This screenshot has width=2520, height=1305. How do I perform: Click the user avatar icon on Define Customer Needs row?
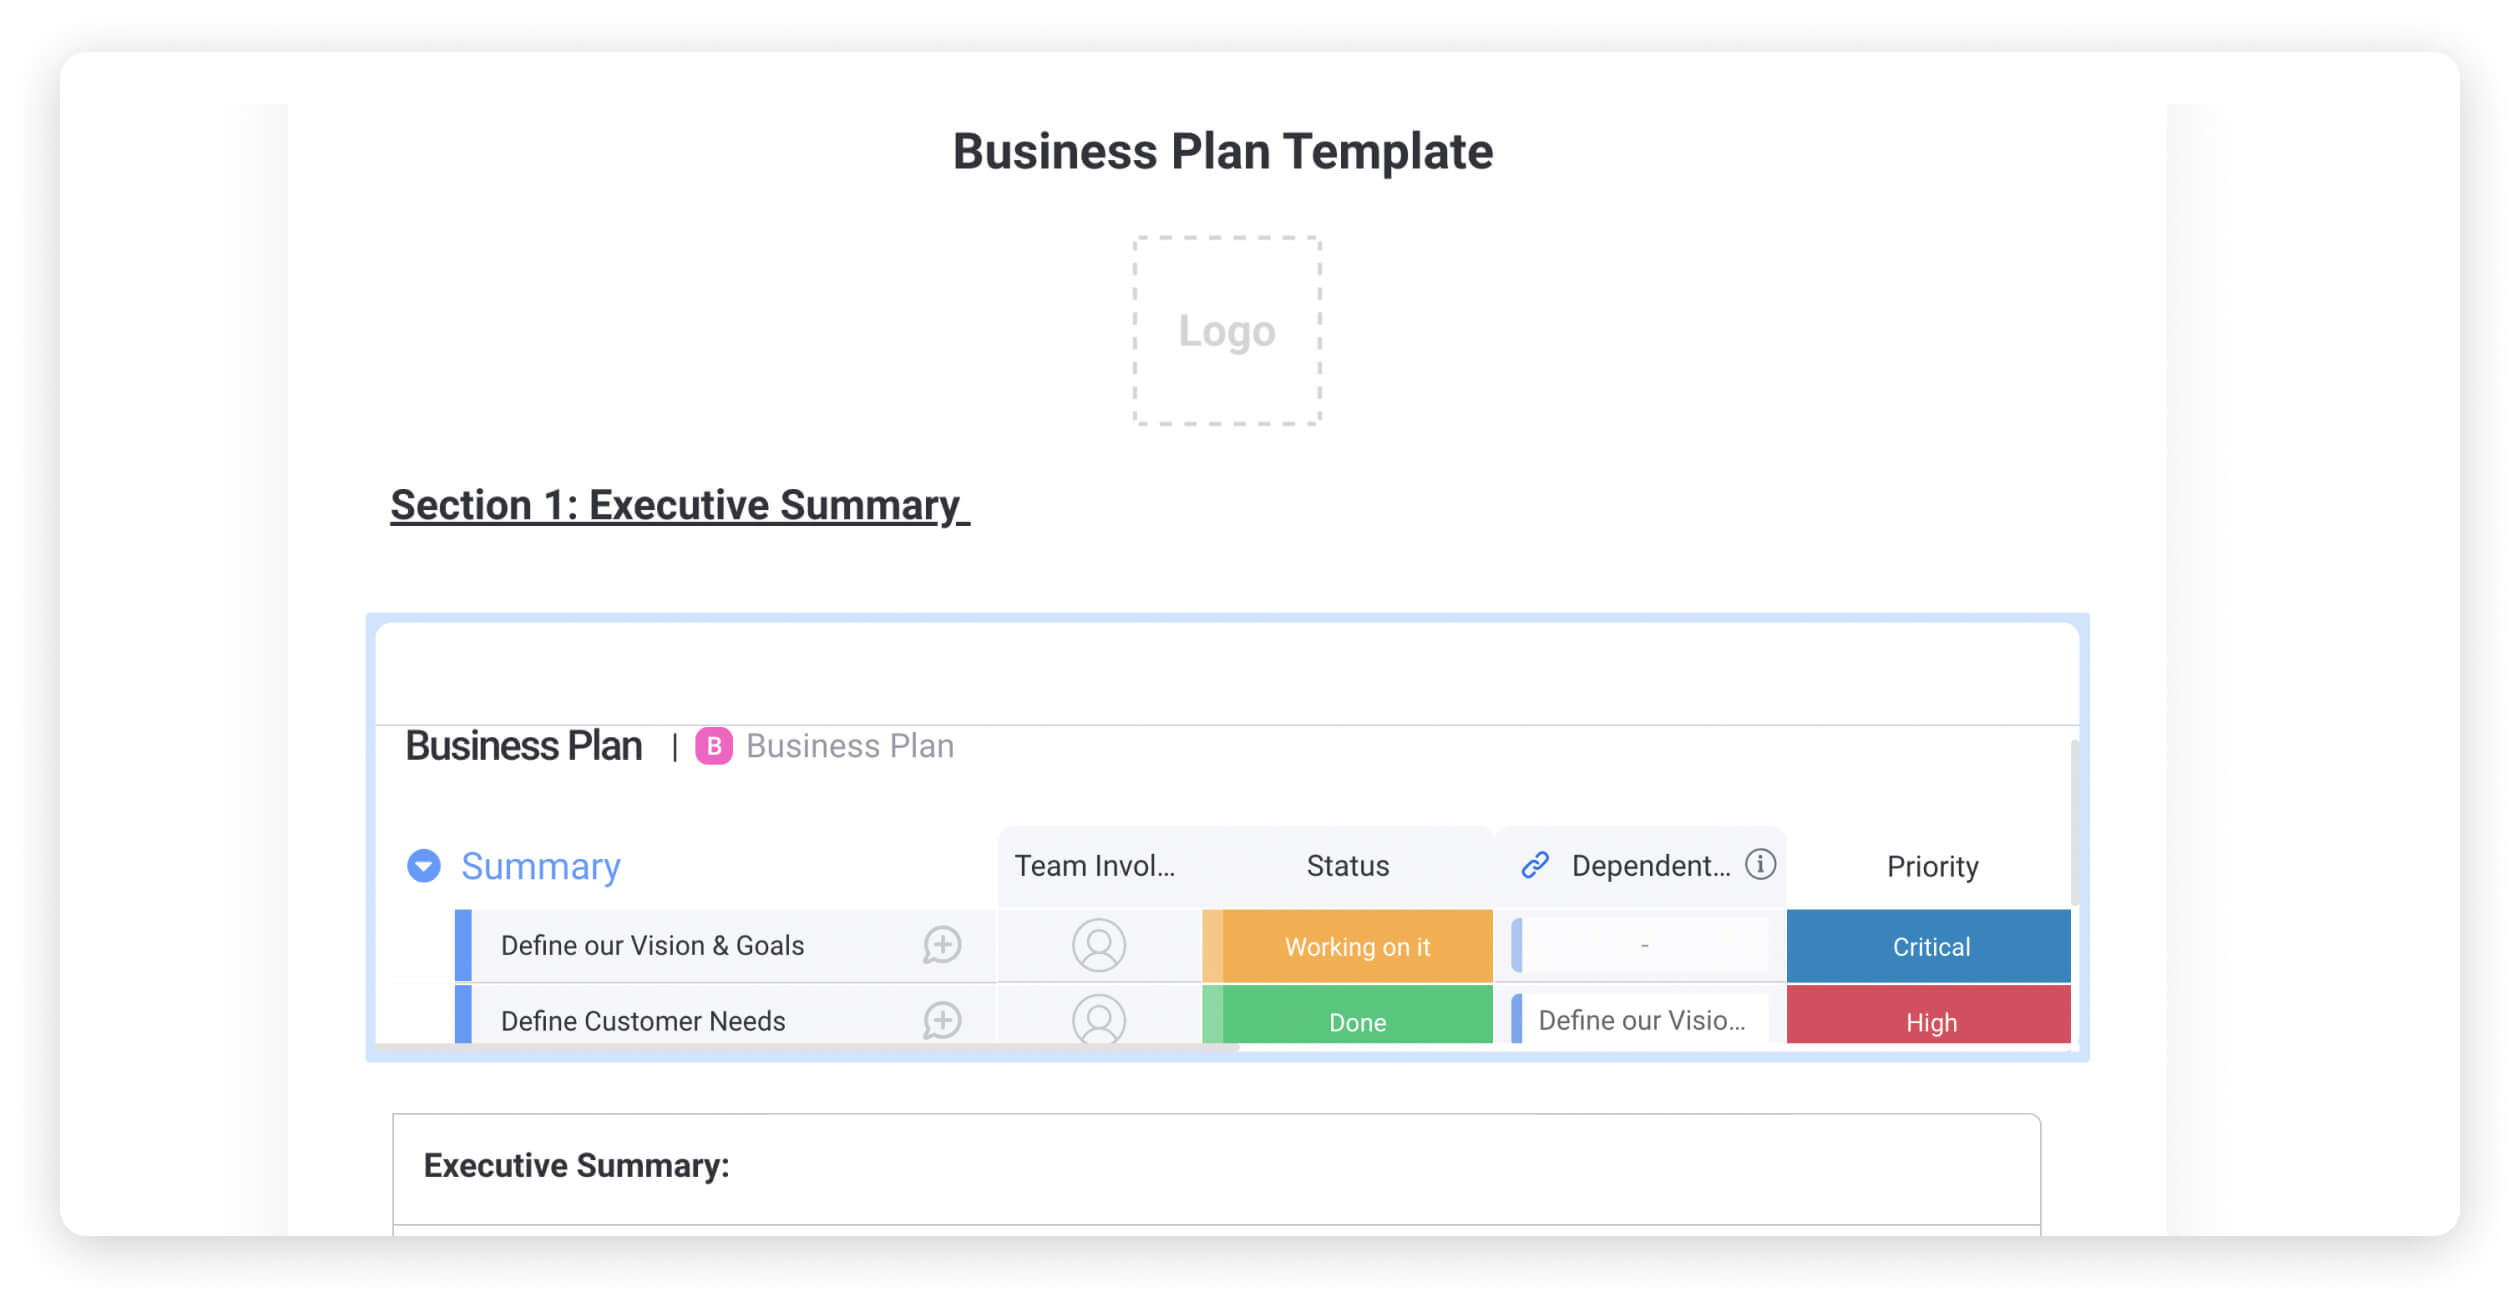1097,1019
